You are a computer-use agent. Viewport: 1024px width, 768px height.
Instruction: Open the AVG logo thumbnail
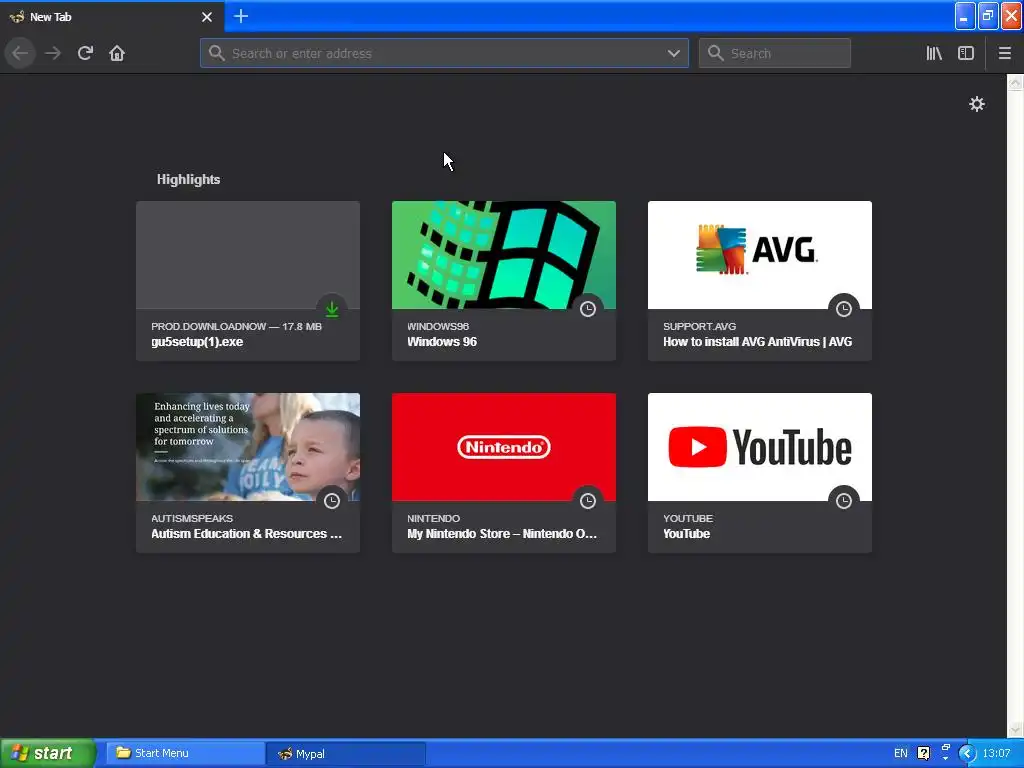pyautogui.click(x=760, y=255)
